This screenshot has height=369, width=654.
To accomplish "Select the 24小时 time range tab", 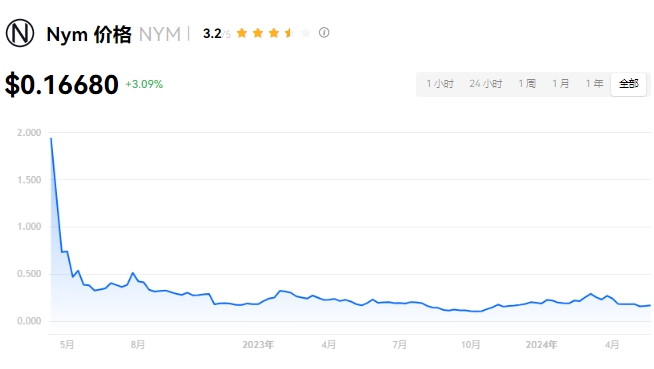I will pyautogui.click(x=486, y=84).
